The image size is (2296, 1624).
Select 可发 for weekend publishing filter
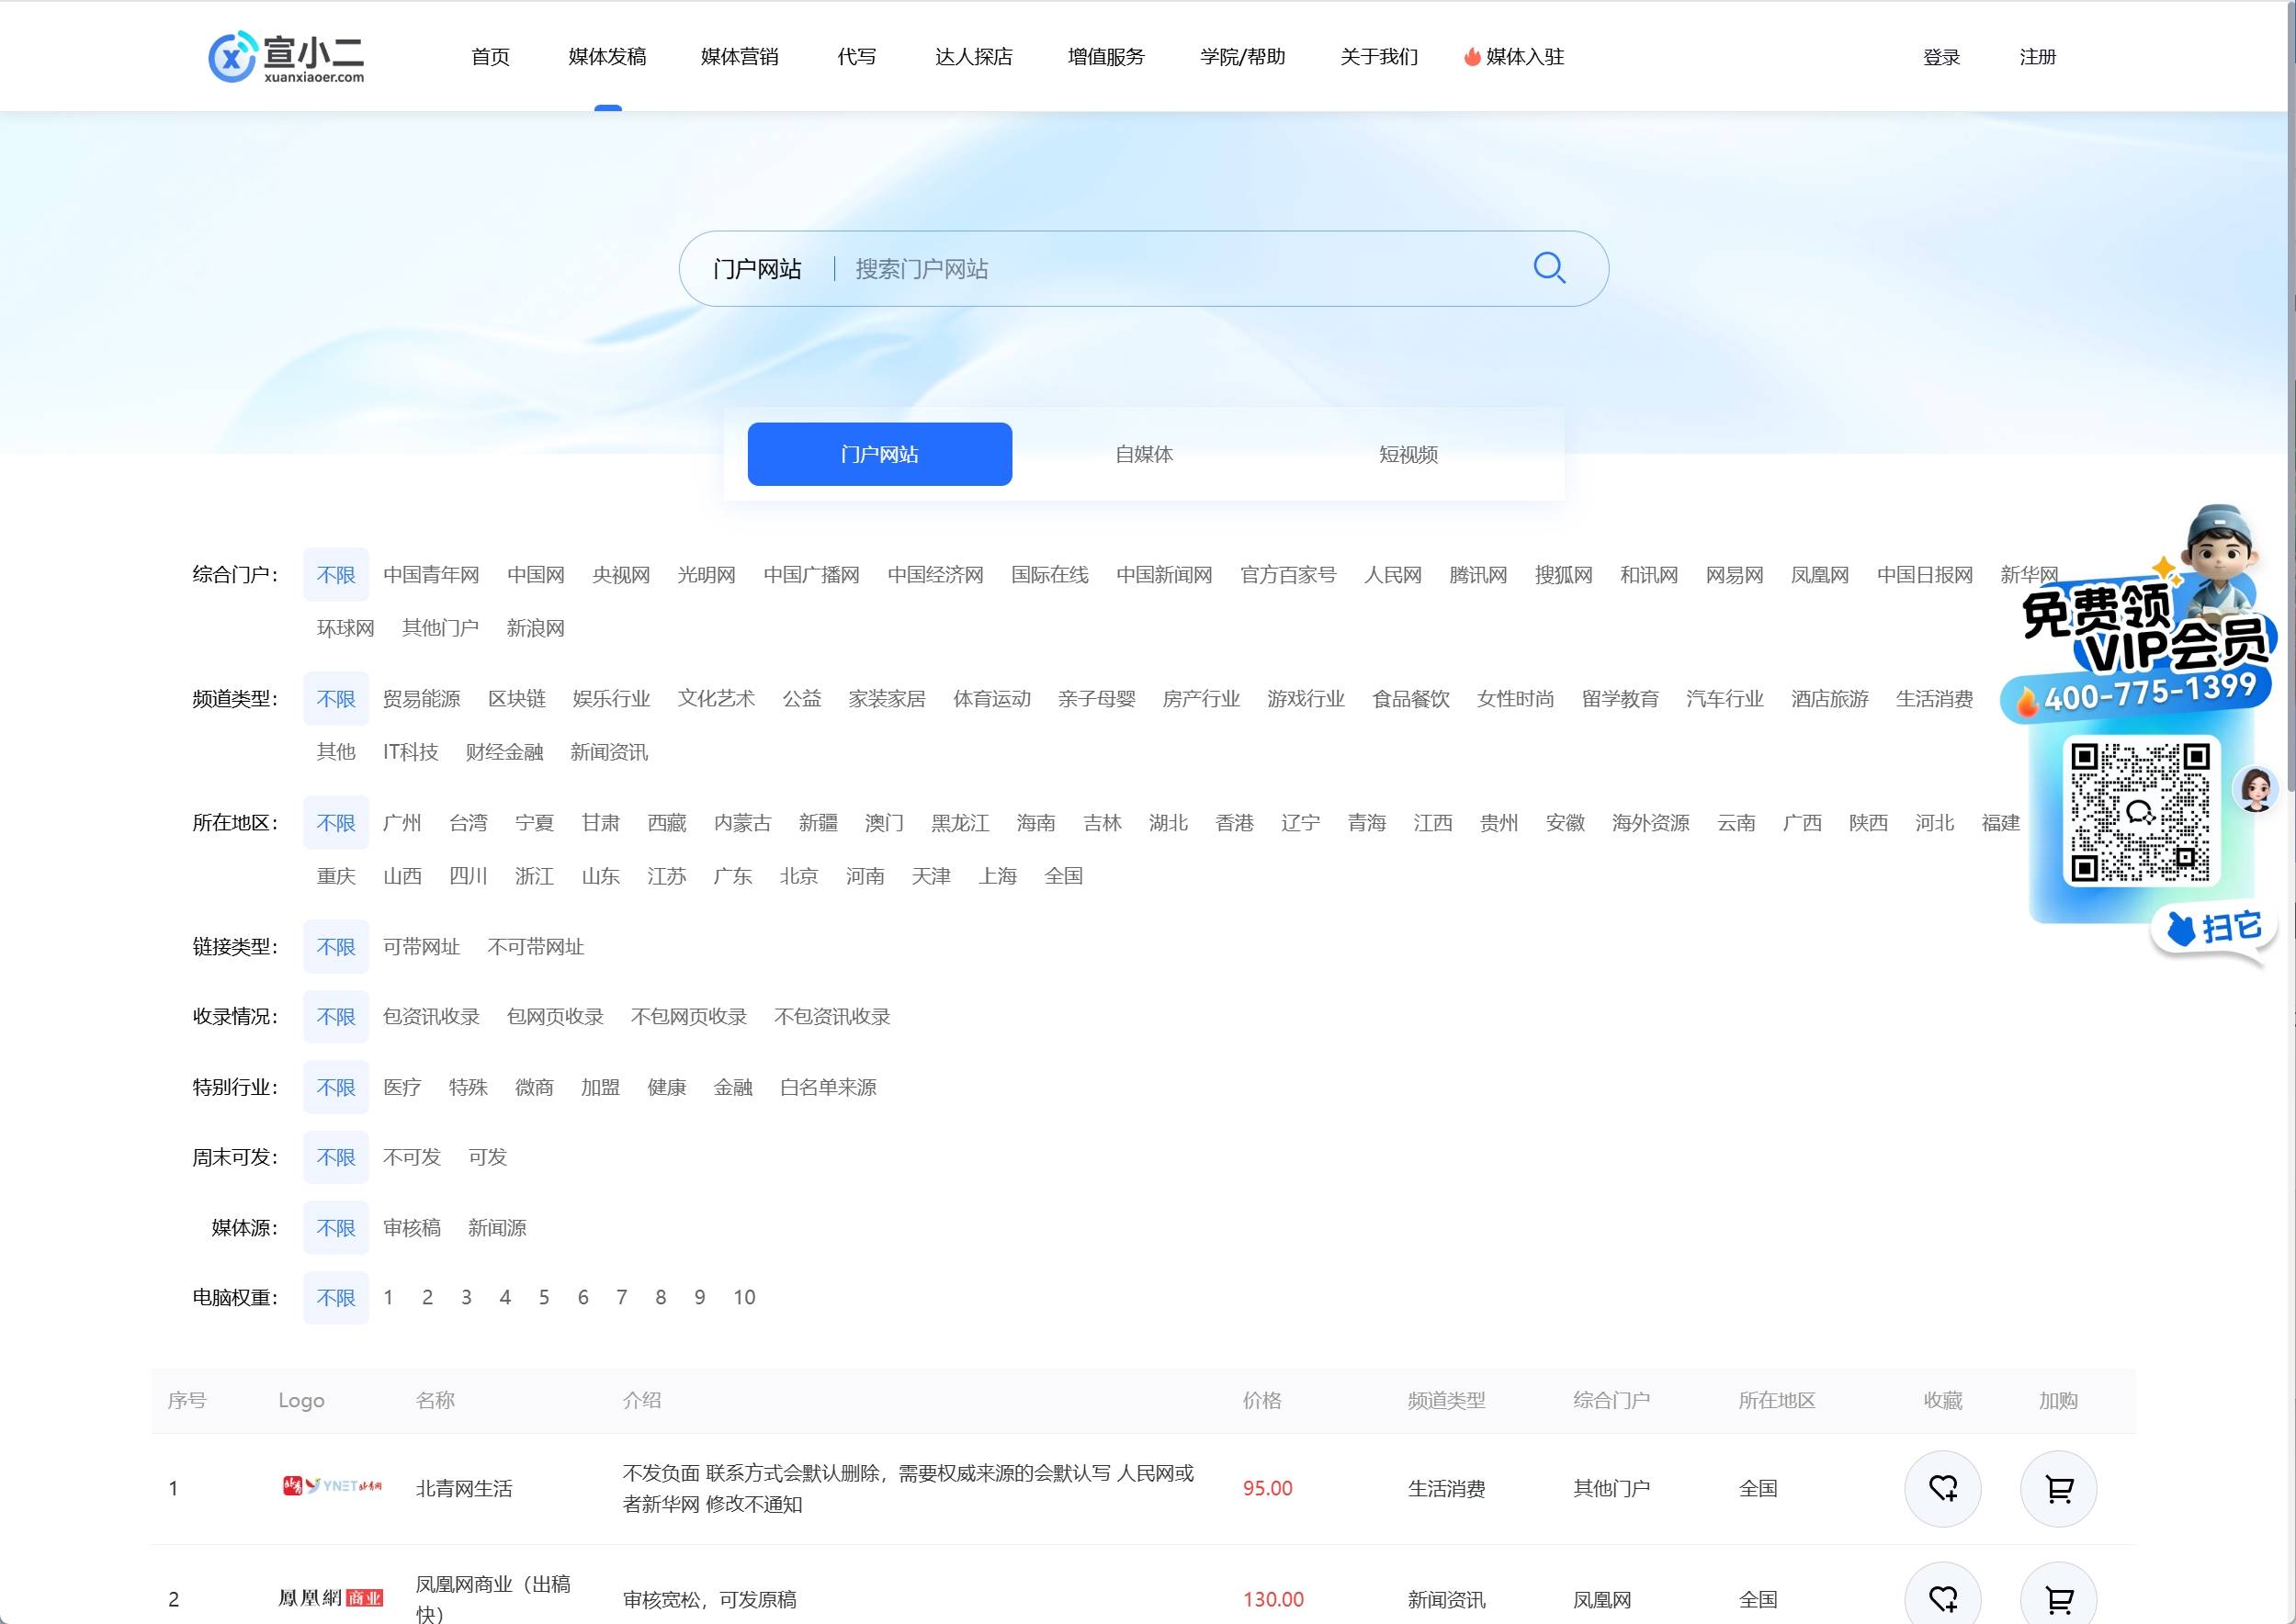(x=487, y=1157)
